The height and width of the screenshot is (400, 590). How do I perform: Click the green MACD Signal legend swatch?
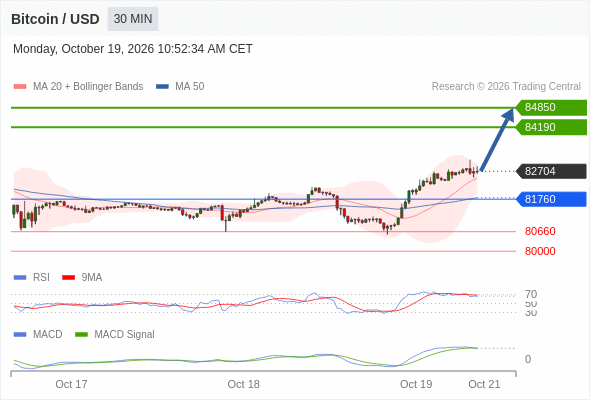click(81, 335)
